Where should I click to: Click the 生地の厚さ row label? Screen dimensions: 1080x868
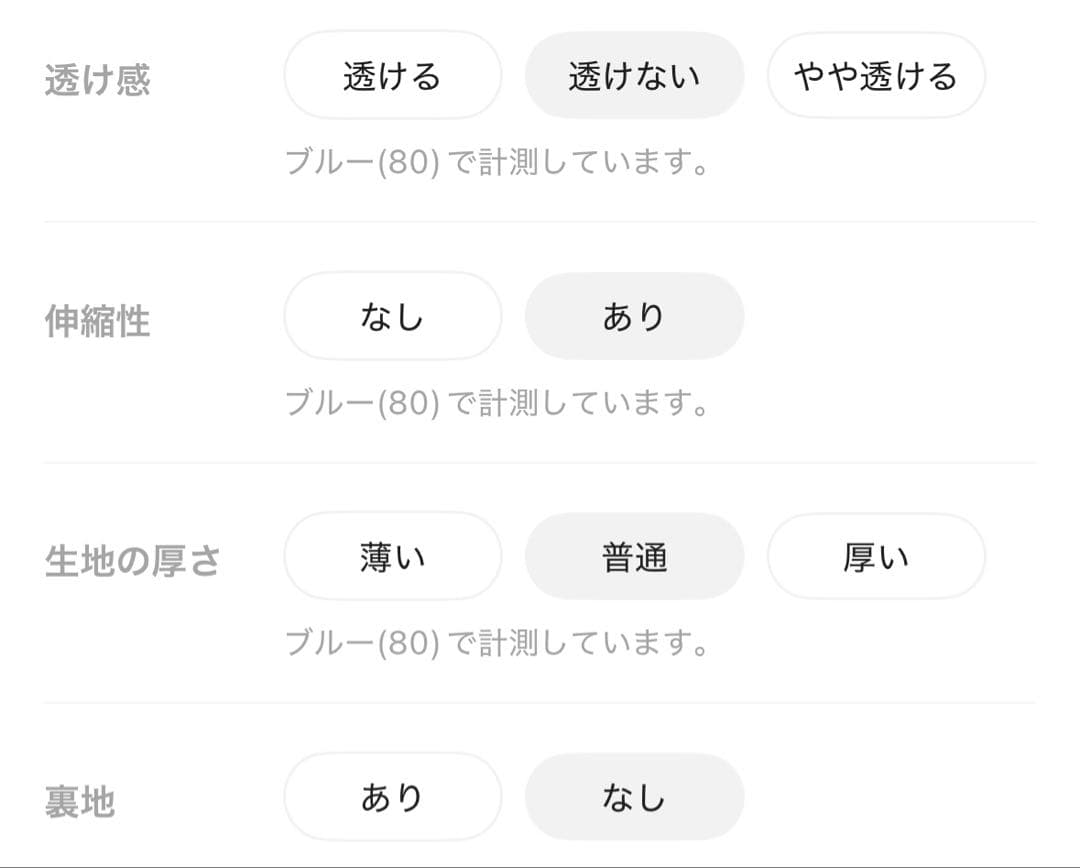[132, 561]
